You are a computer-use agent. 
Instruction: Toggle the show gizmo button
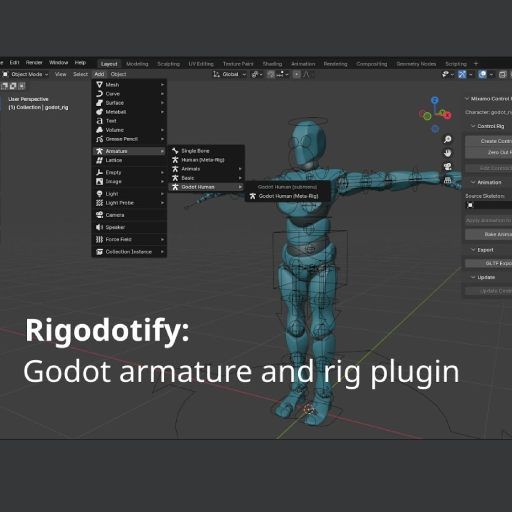[x=462, y=74]
